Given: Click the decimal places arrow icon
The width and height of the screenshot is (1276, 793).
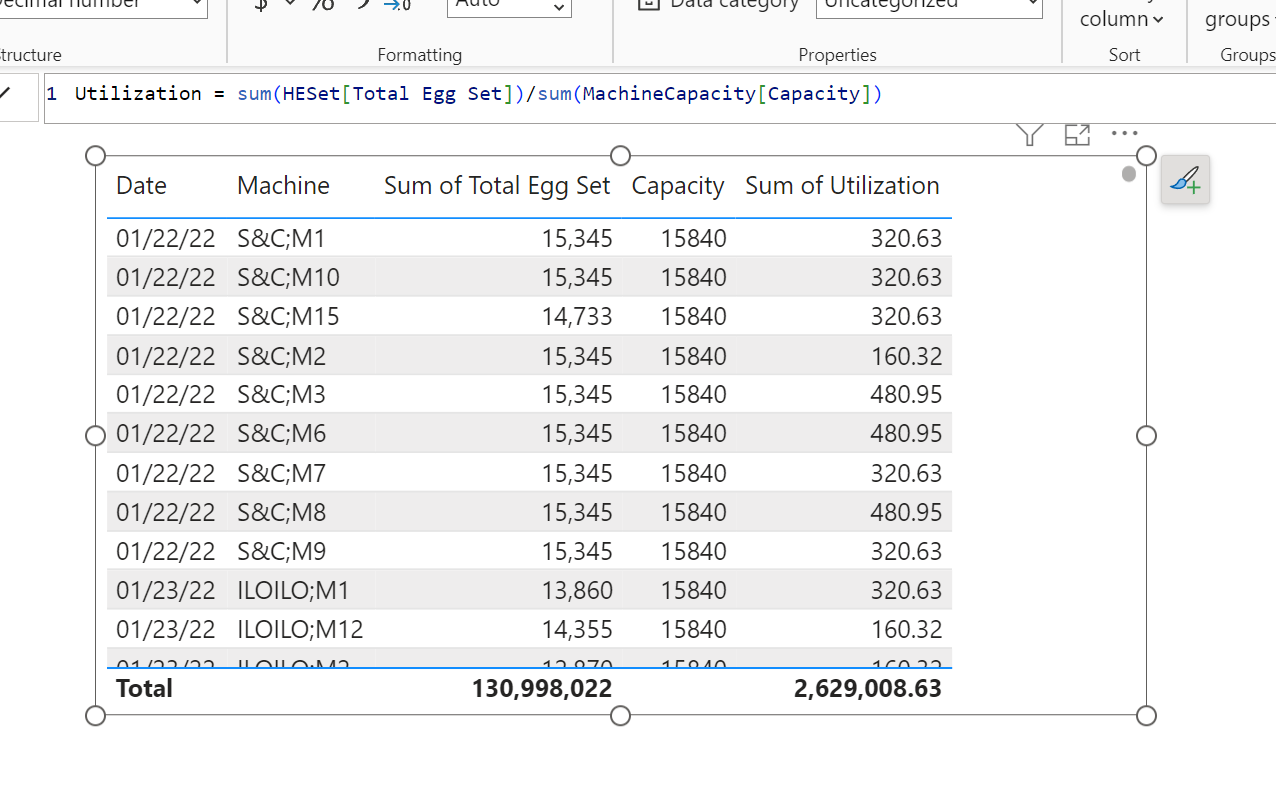Looking at the screenshot, I should click(x=397, y=5).
